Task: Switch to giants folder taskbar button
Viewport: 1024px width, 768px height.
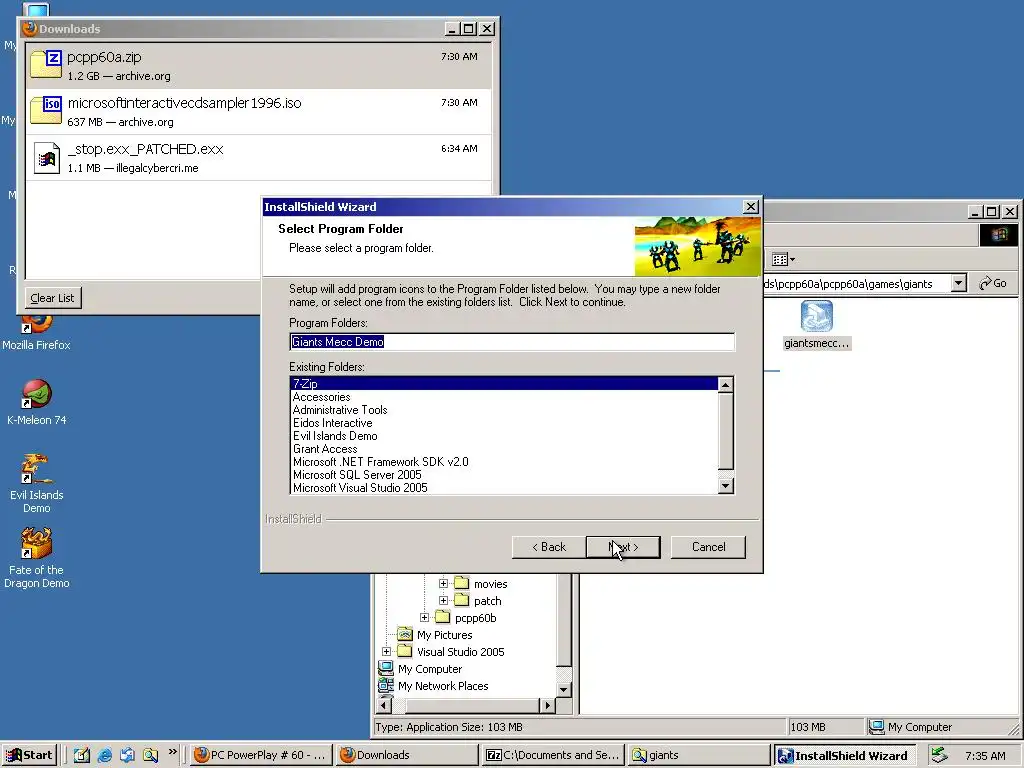Action: coord(699,755)
